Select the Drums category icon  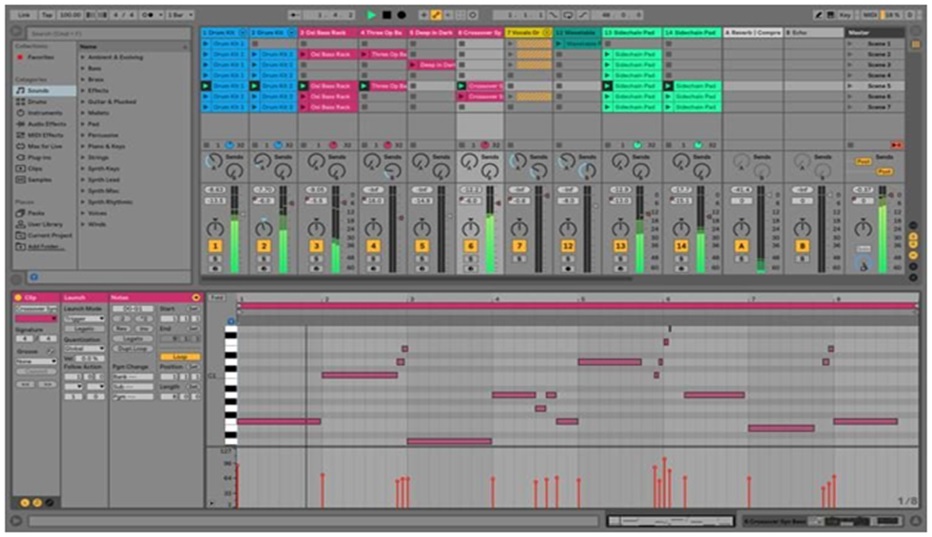point(21,102)
